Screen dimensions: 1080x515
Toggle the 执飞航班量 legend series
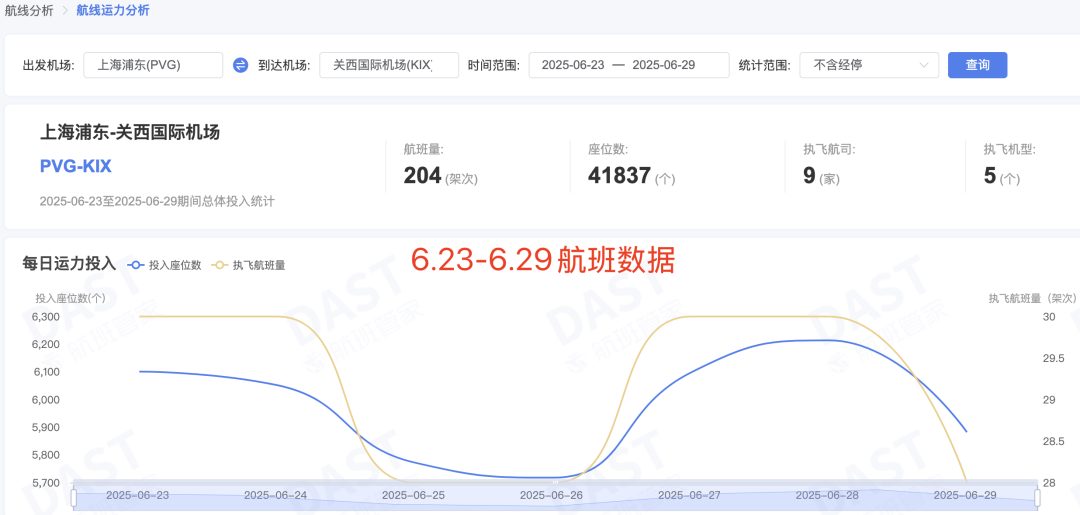pyautogui.click(x=249, y=265)
